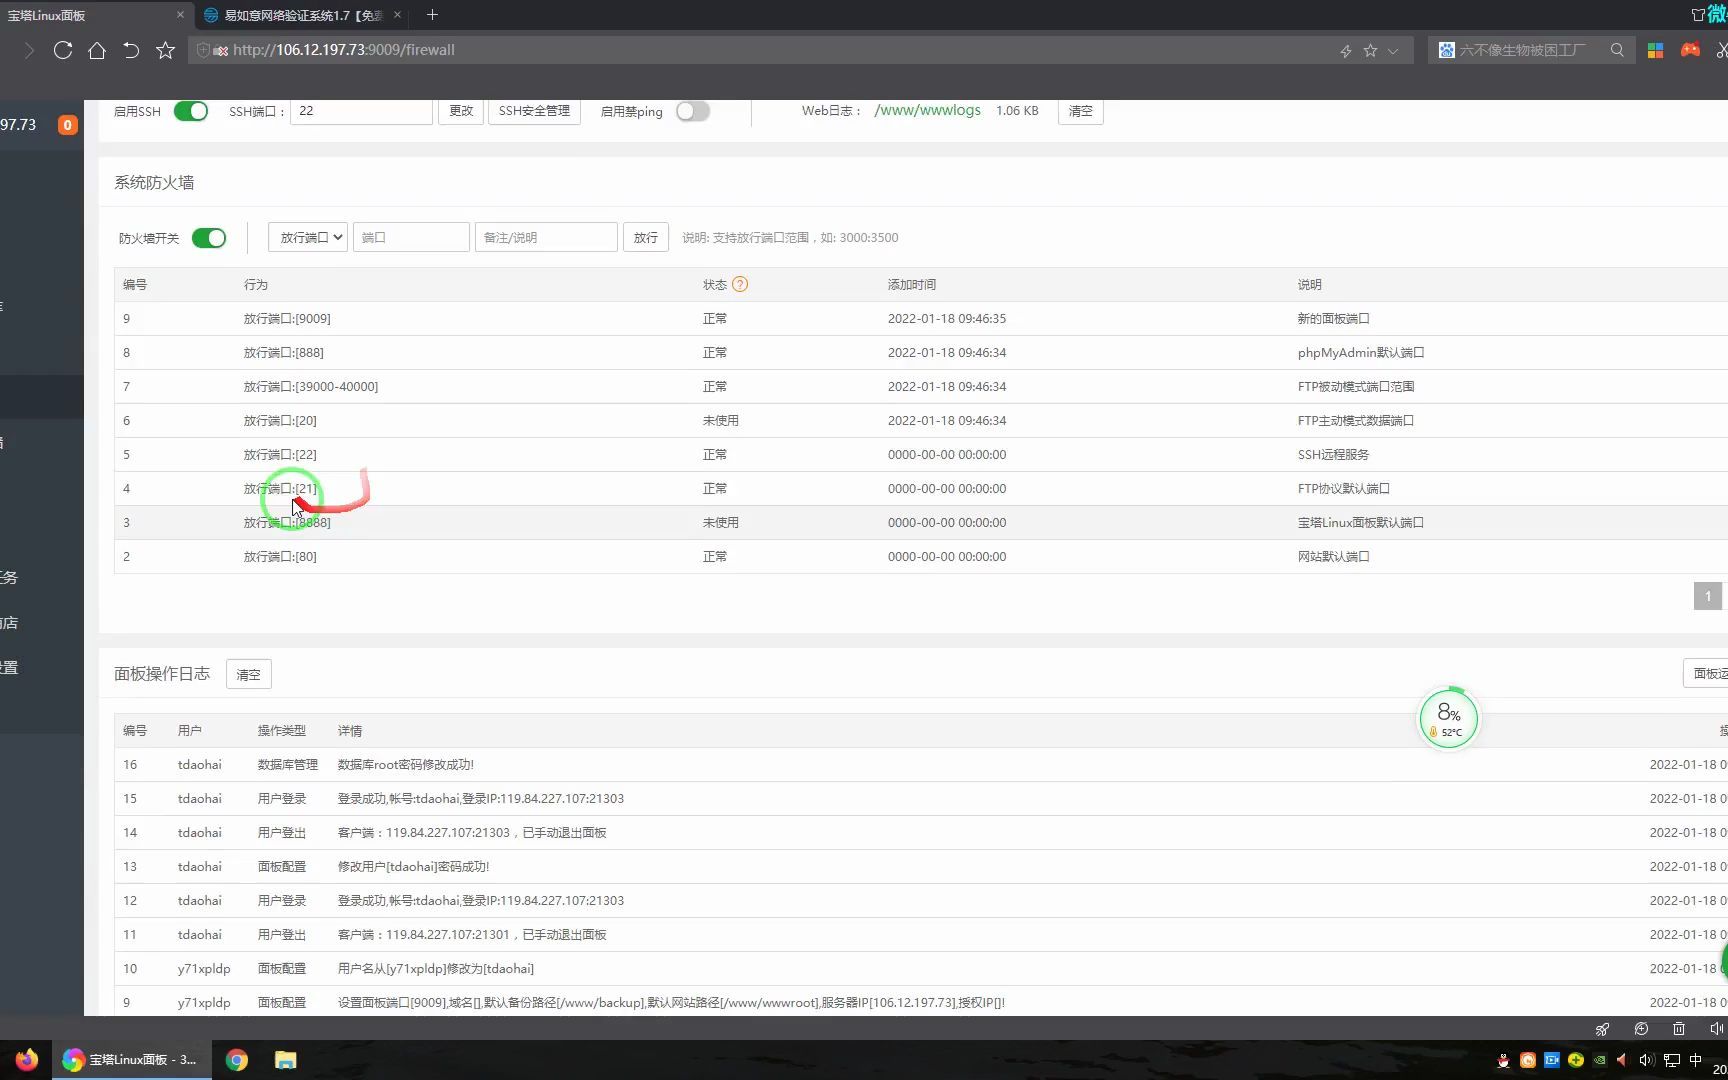This screenshot has width=1728, height=1080.
Task: Click the orange 0 notification badge in sidebar
Action: pyautogui.click(x=68, y=125)
